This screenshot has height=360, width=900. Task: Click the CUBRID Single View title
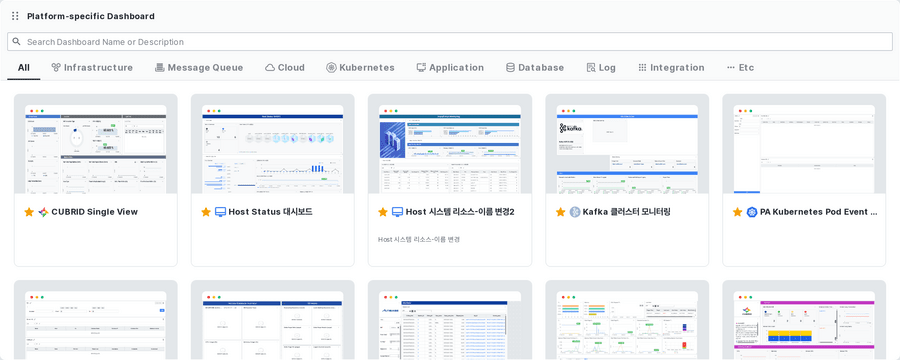[x=95, y=212]
